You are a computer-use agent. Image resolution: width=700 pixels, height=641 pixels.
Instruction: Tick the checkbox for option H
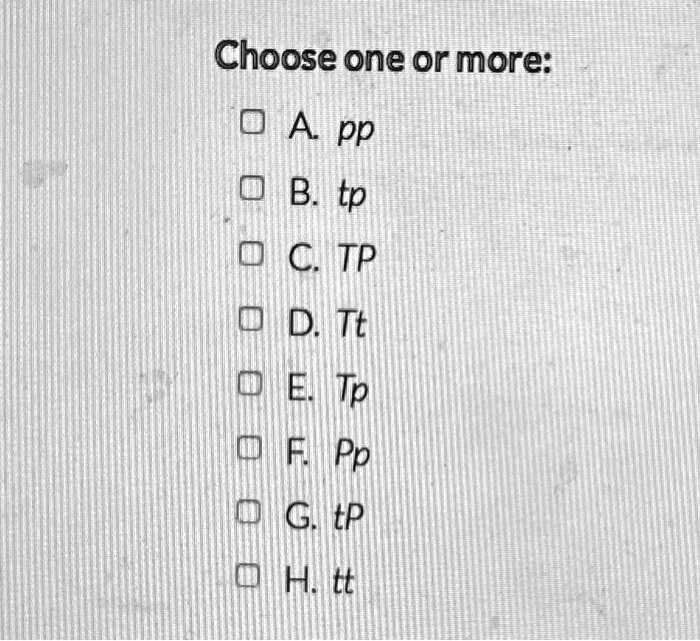pos(247,575)
